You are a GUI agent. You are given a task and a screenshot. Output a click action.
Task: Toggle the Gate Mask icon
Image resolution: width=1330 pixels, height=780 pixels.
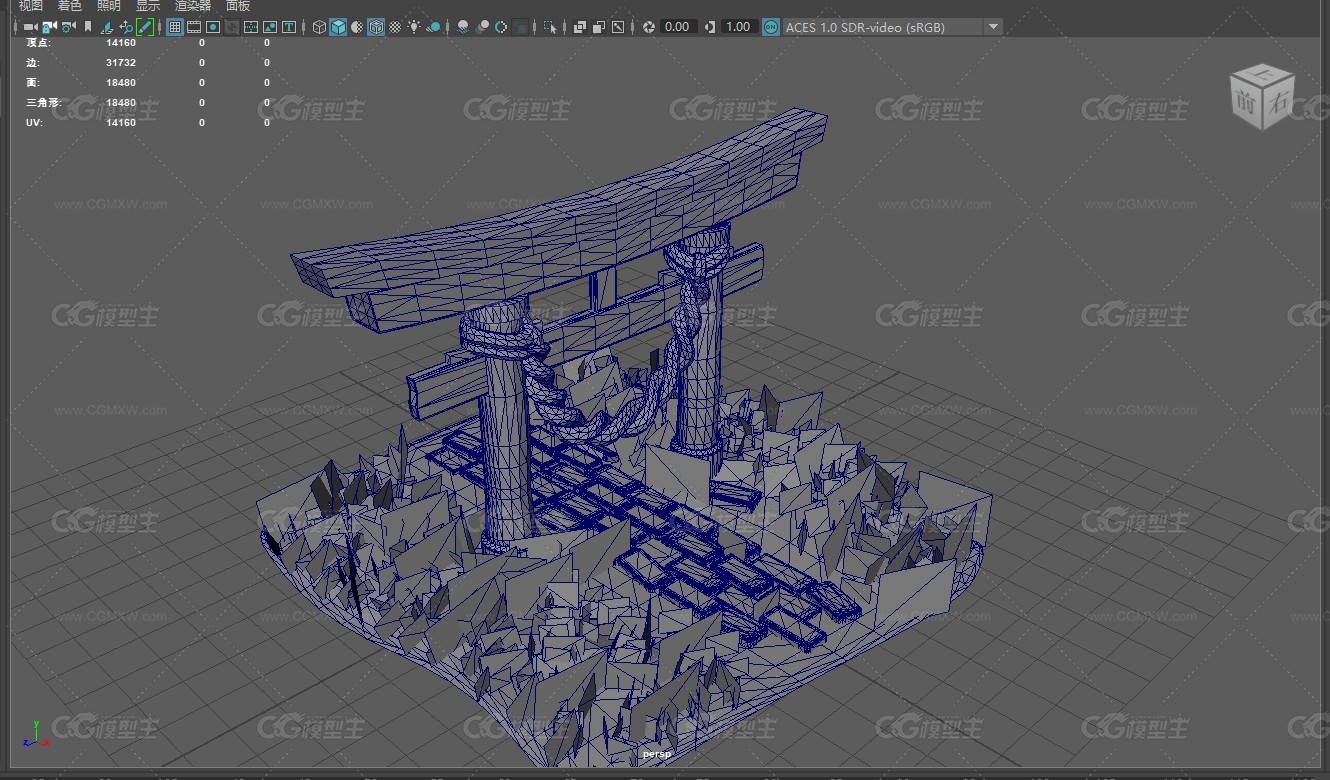(232, 27)
